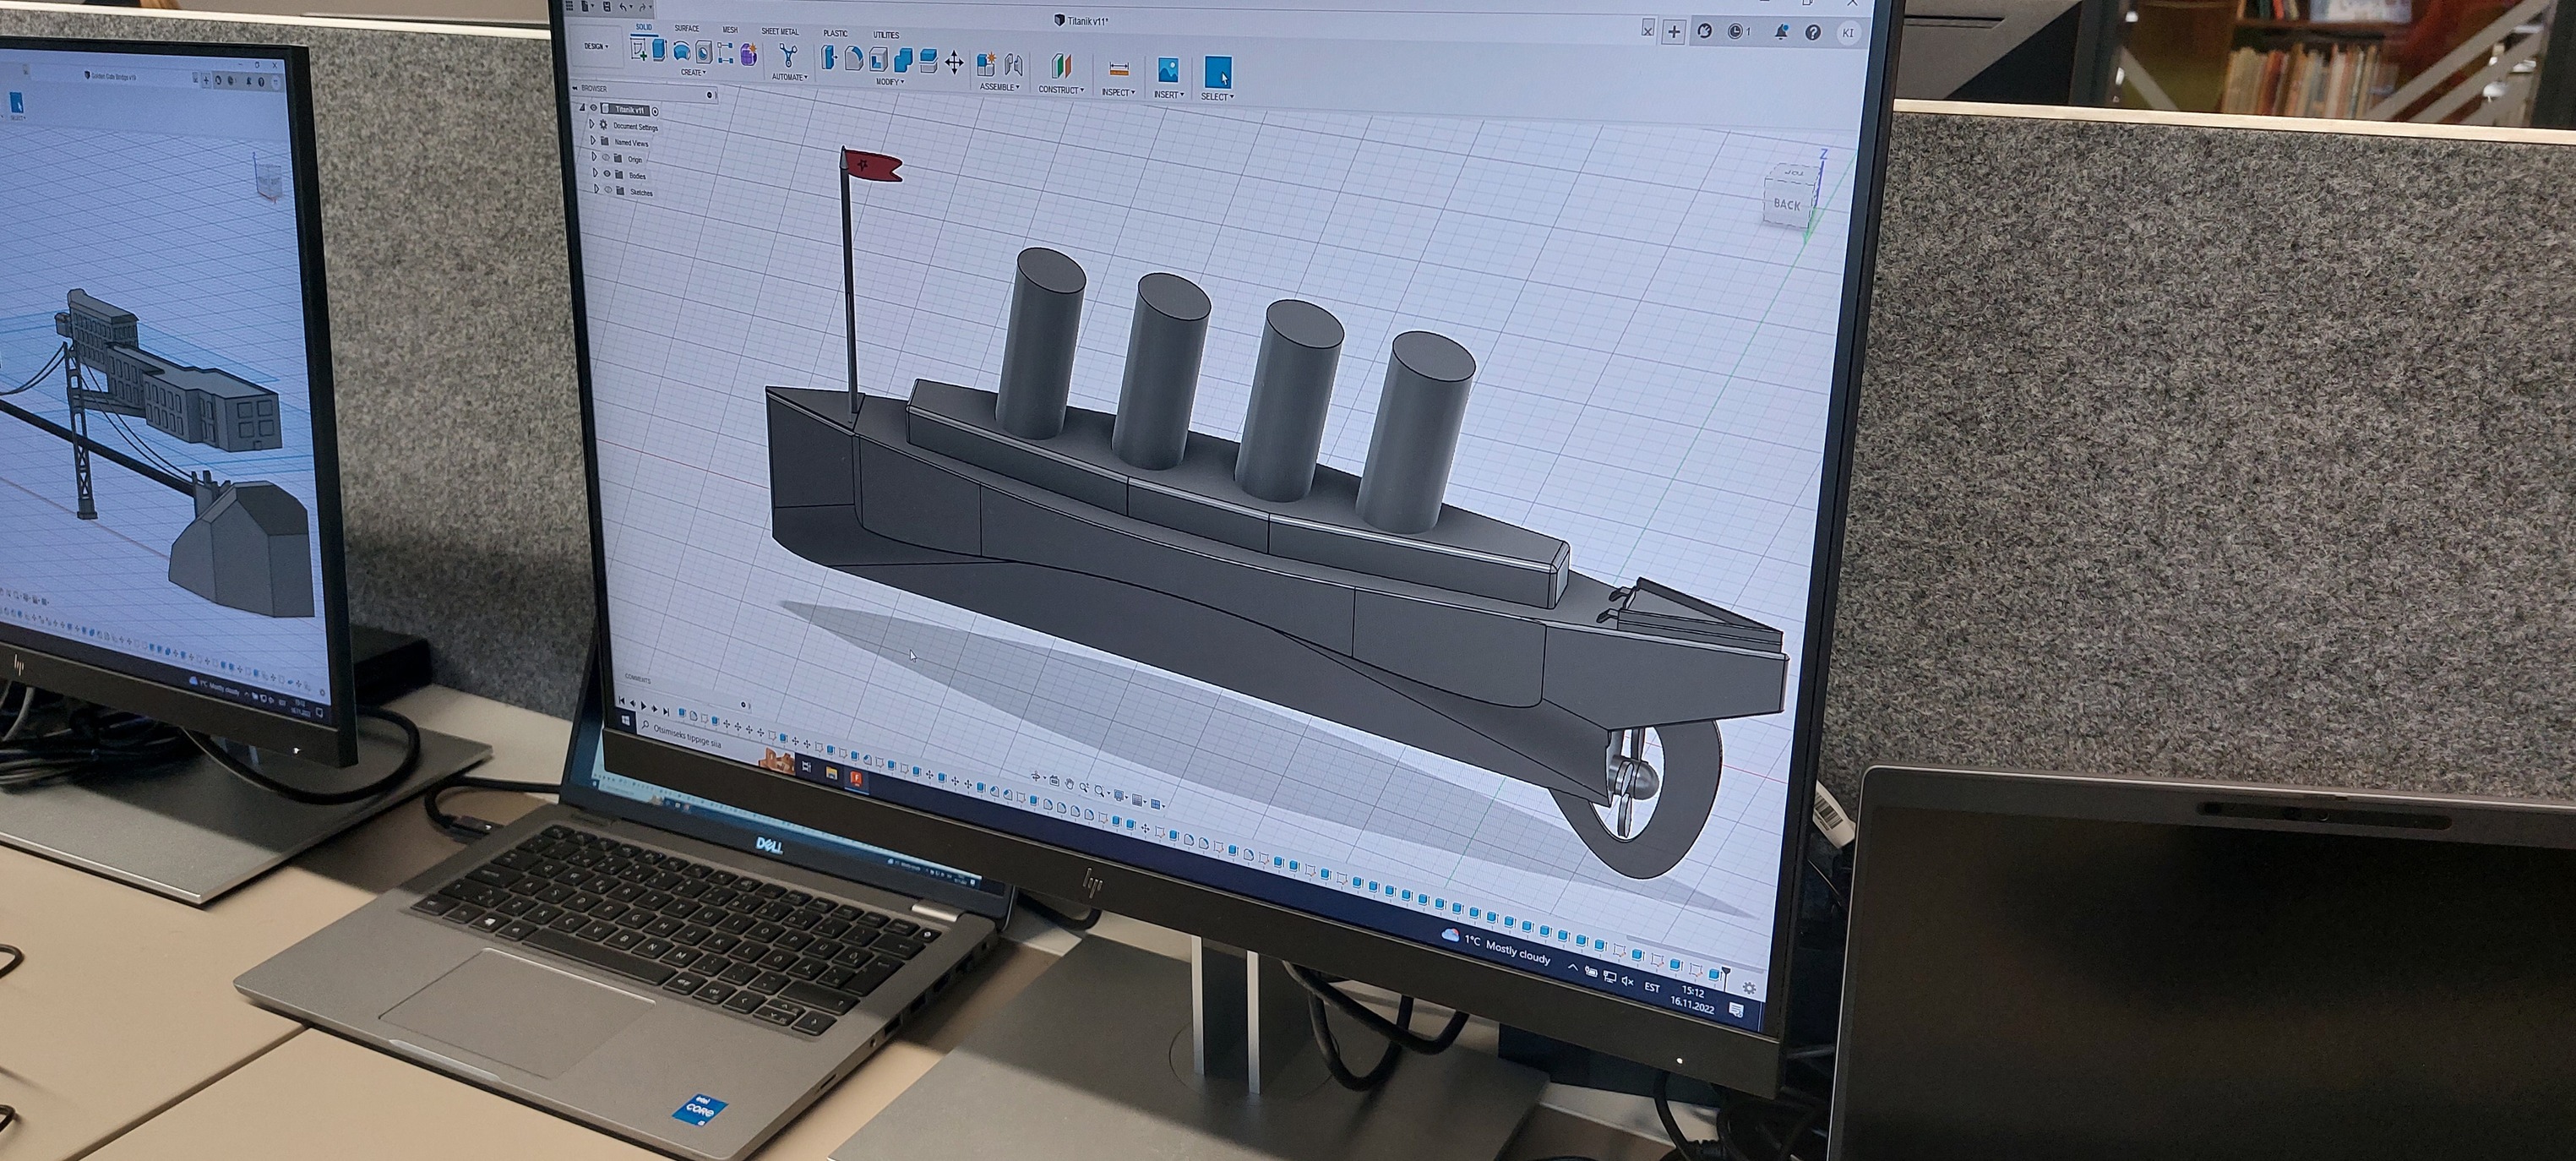Select the Shell tool
The image size is (2576, 1161).
tap(878, 59)
